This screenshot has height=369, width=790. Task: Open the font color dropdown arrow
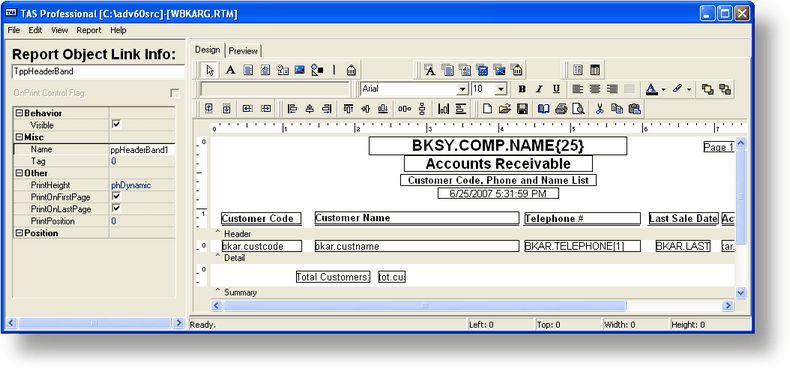(x=664, y=89)
